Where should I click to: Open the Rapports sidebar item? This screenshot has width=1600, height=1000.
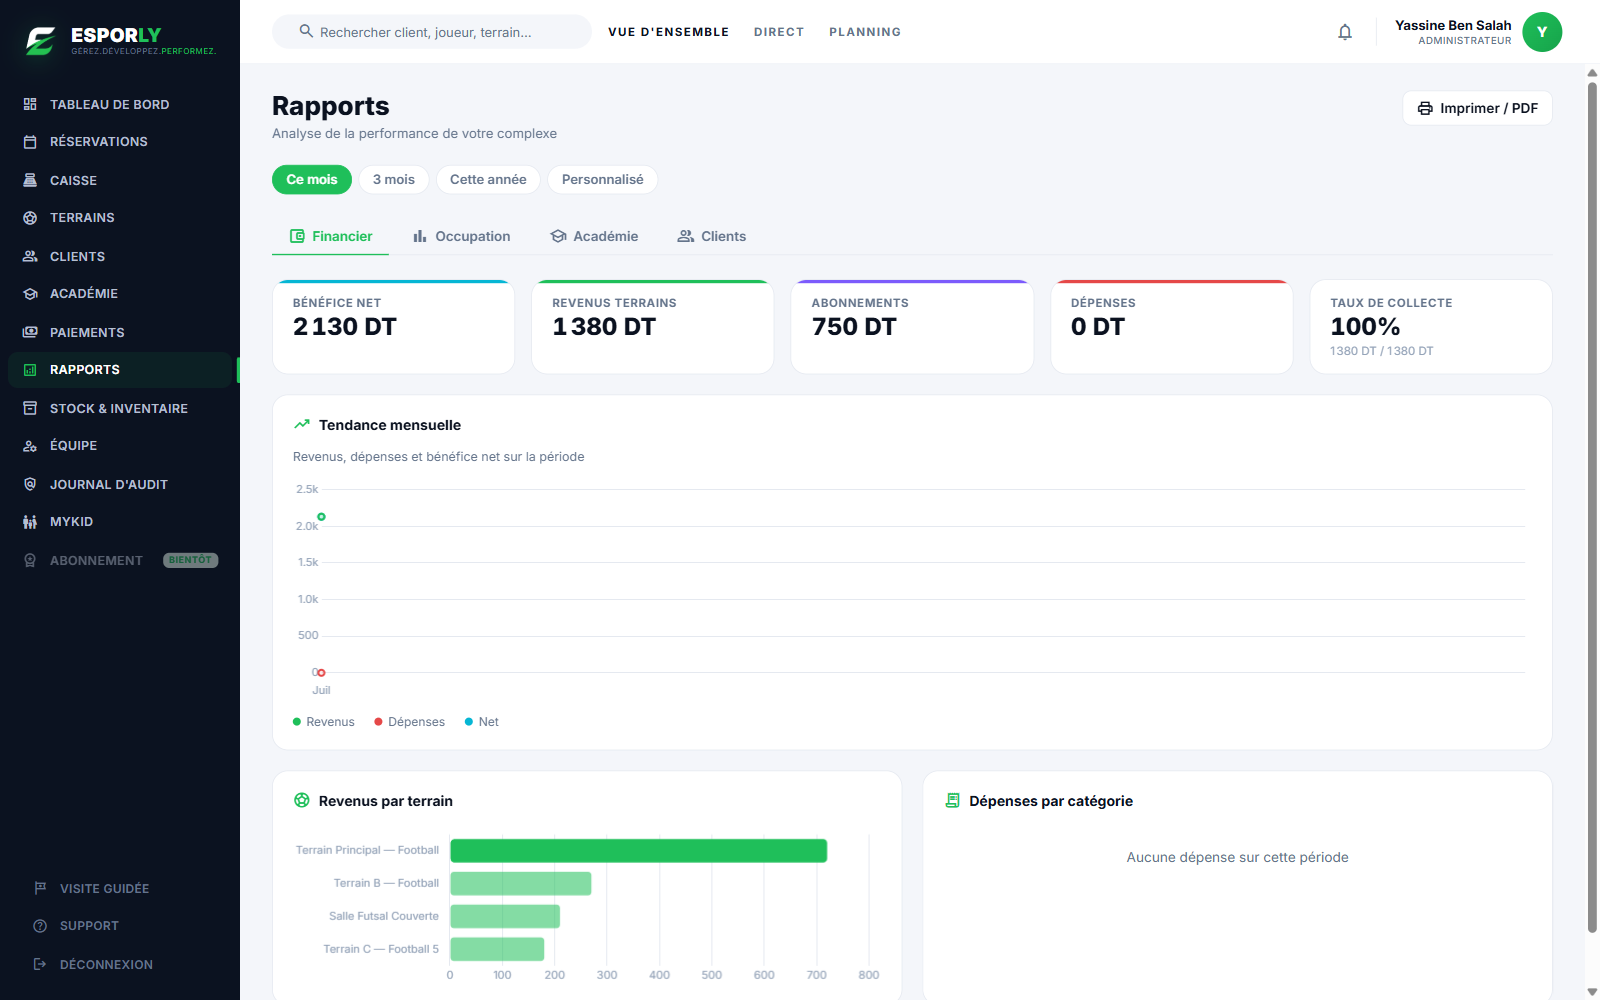(120, 370)
